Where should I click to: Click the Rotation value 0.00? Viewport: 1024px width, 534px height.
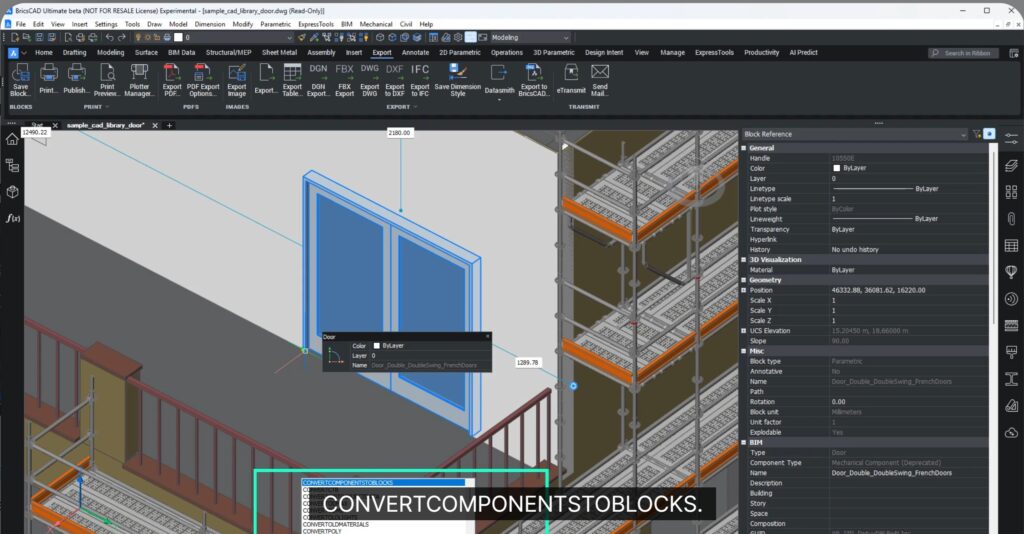point(839,402)
